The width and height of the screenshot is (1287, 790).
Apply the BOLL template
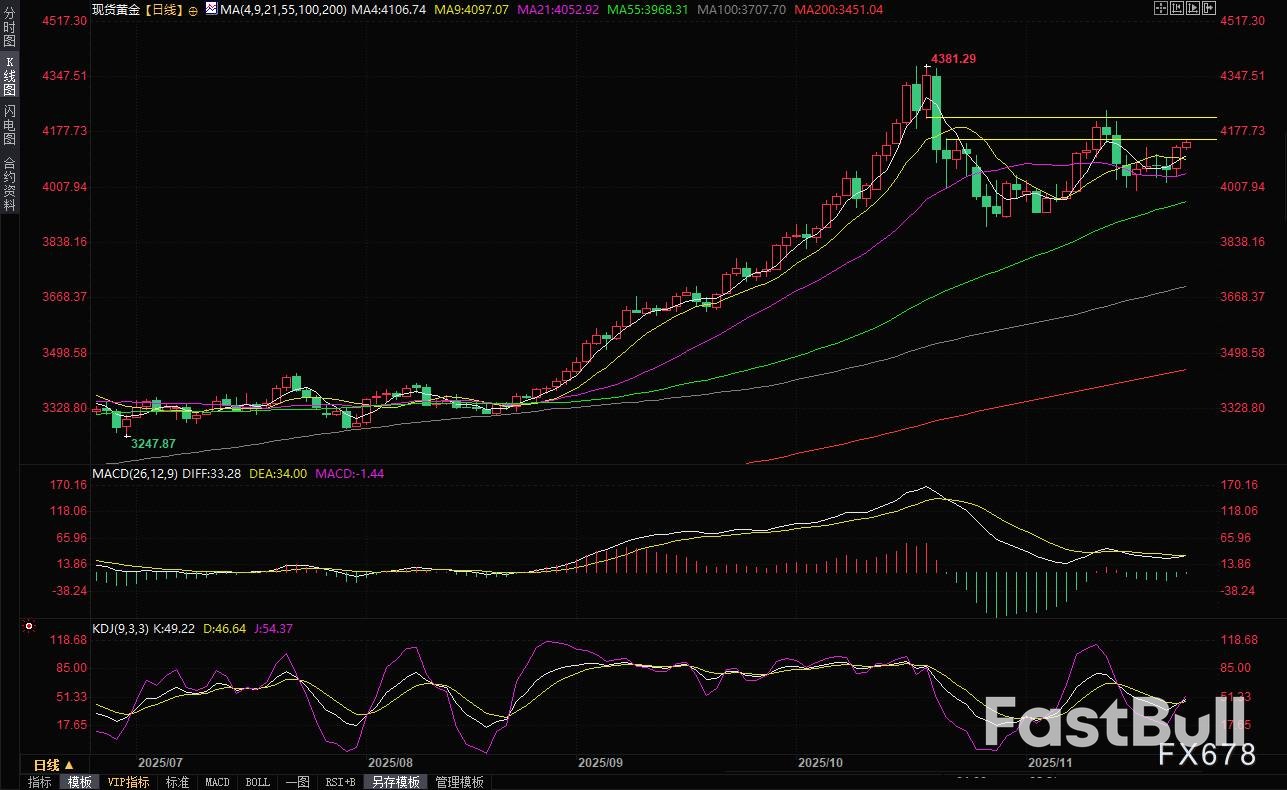tap(257, 782)
